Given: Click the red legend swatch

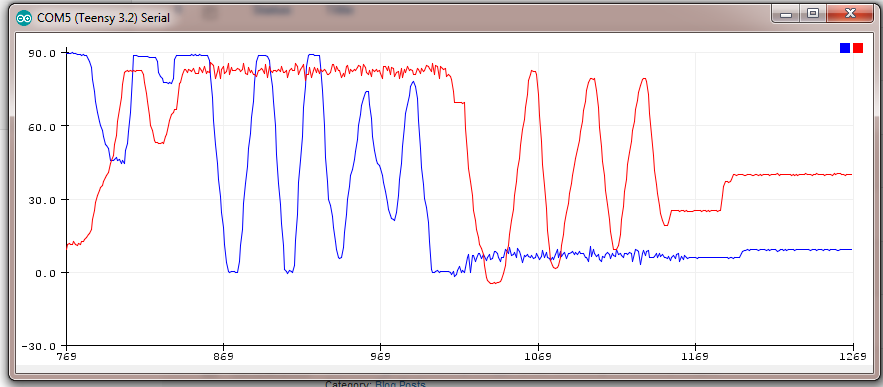Looking at the screenshot, I should point(858,48).
